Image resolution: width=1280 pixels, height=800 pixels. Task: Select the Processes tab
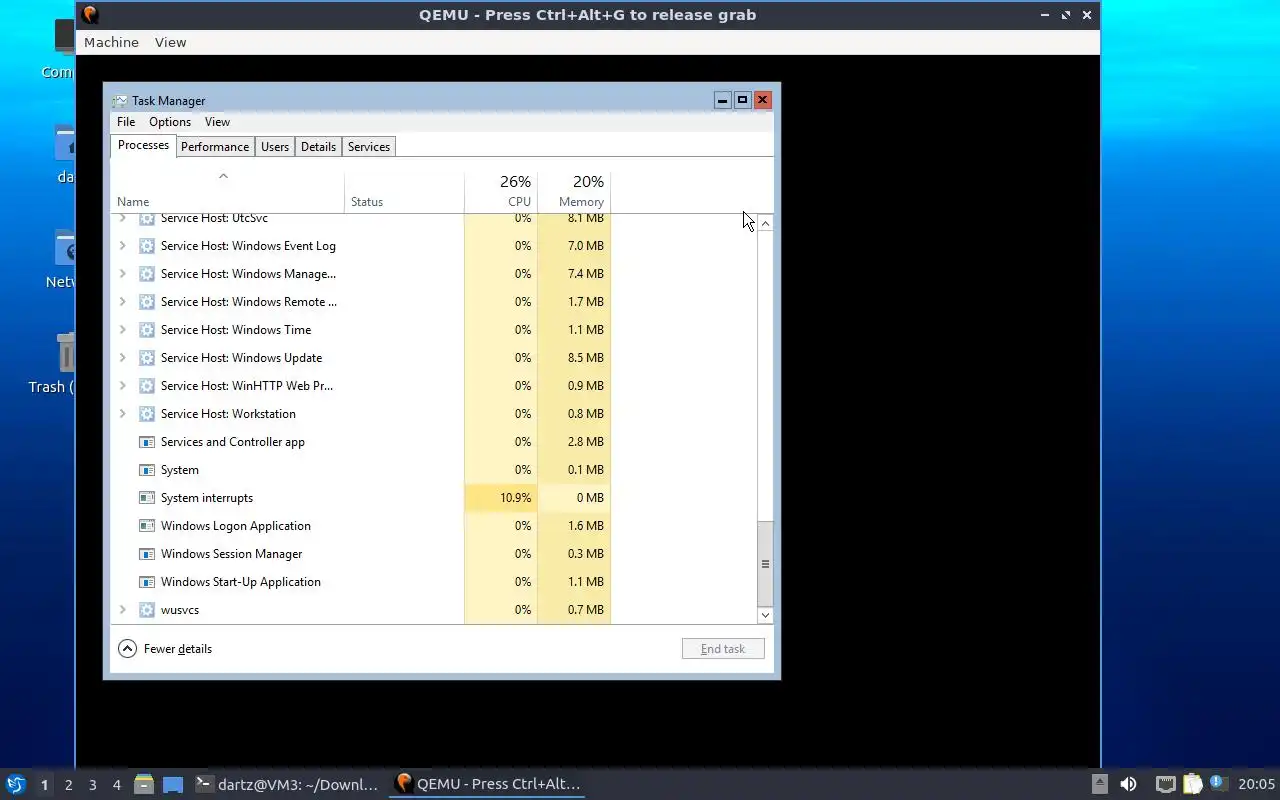(x=143, y=145)
